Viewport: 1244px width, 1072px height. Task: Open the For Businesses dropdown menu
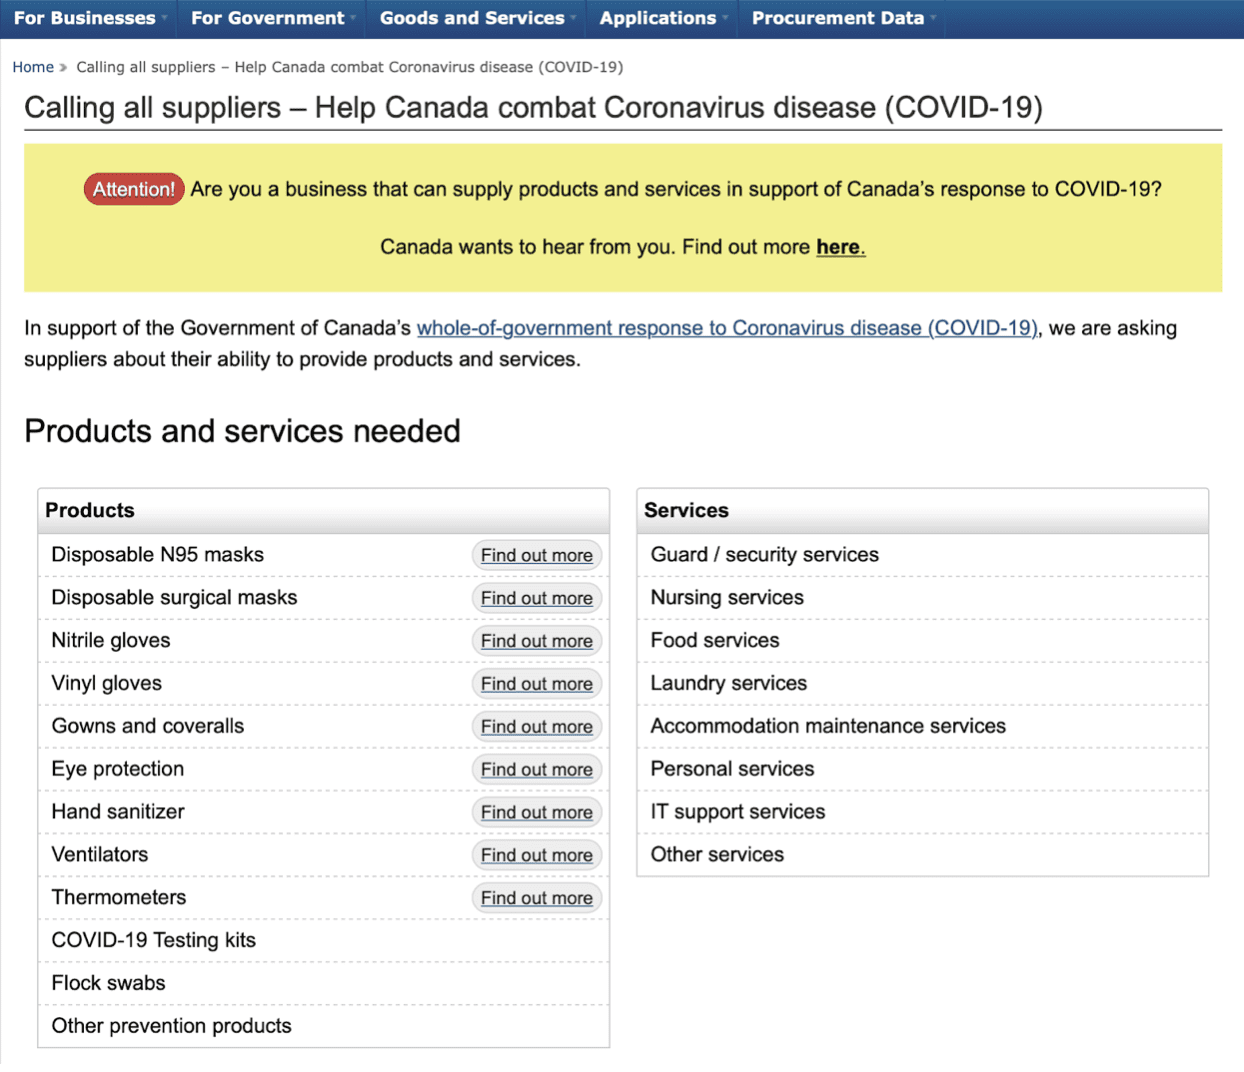89,18
